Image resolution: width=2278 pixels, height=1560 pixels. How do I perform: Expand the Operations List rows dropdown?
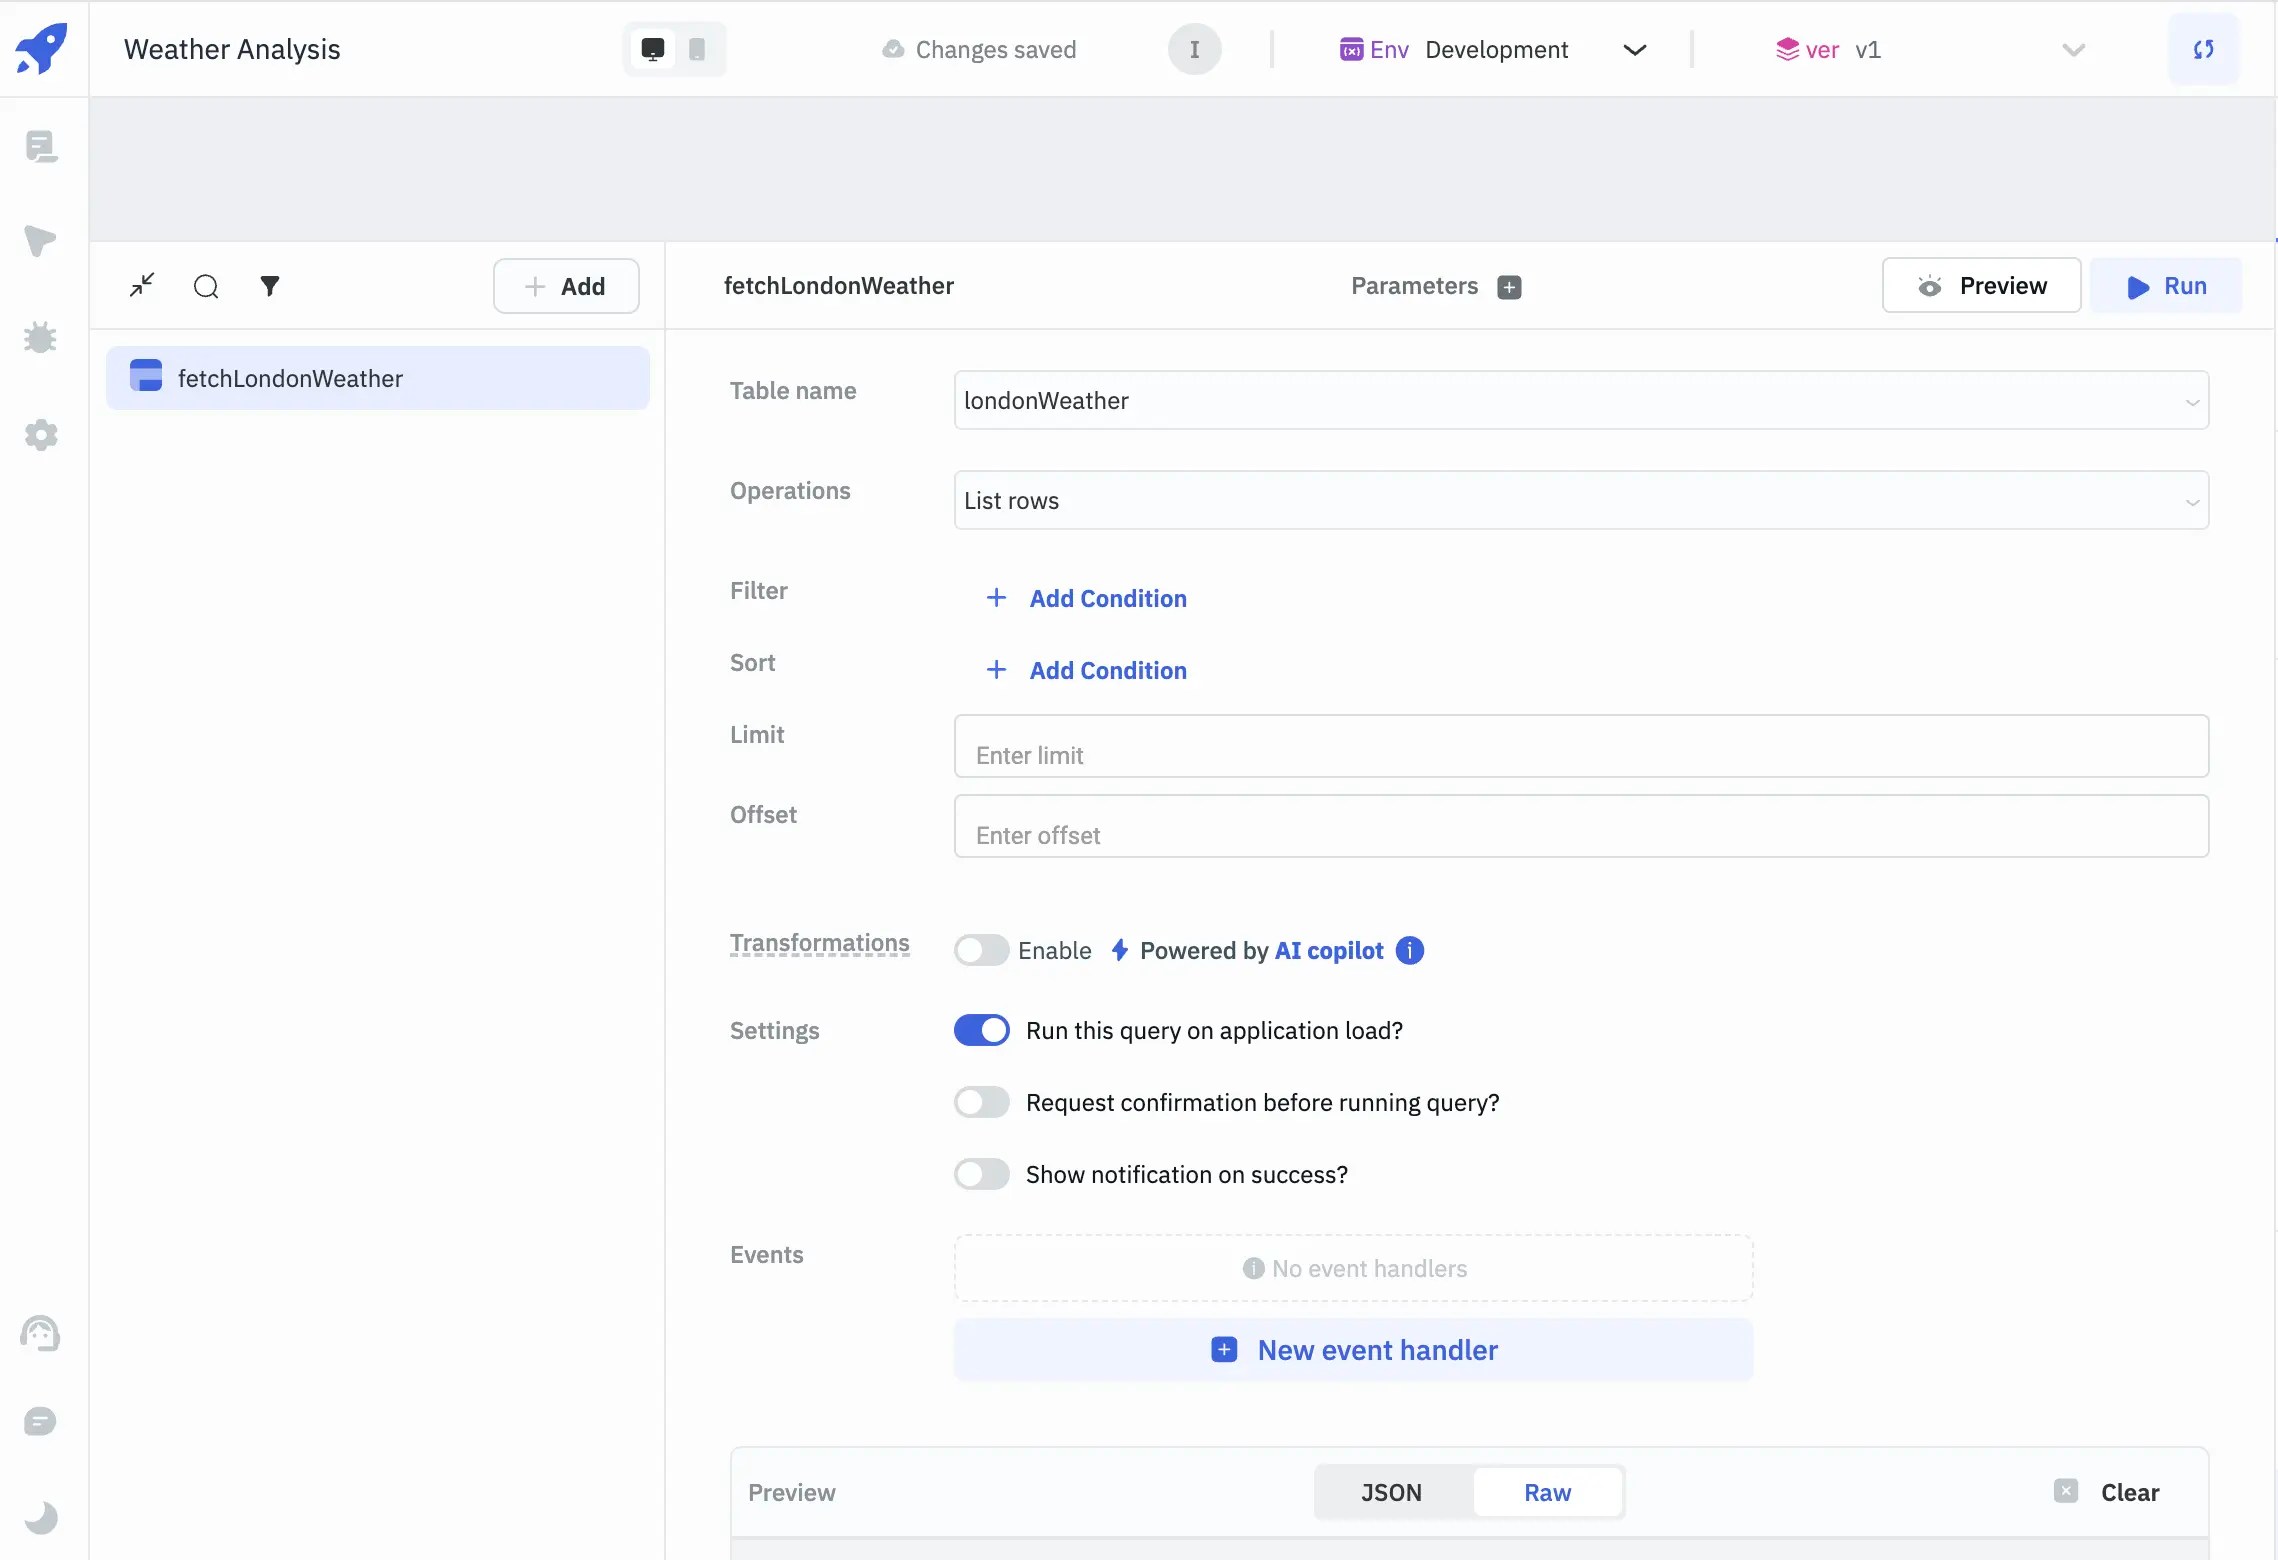pos(1580,501)
